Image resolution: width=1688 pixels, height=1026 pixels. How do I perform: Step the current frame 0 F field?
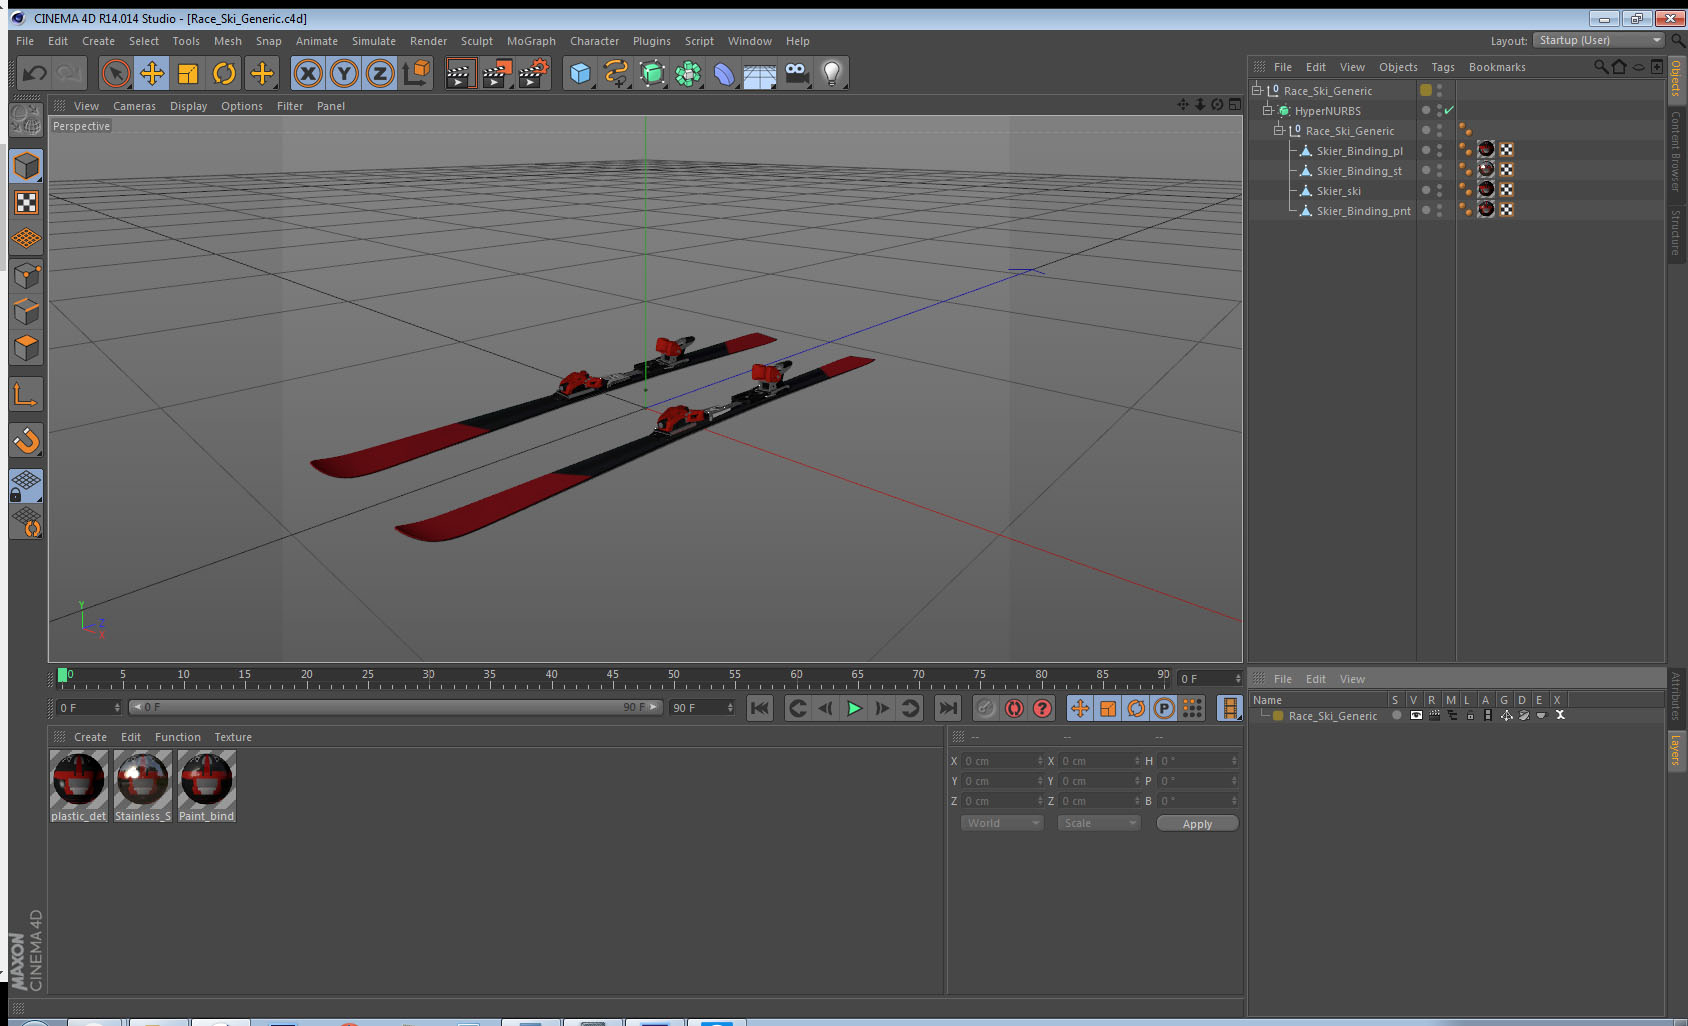click(x=1209, y=678)
